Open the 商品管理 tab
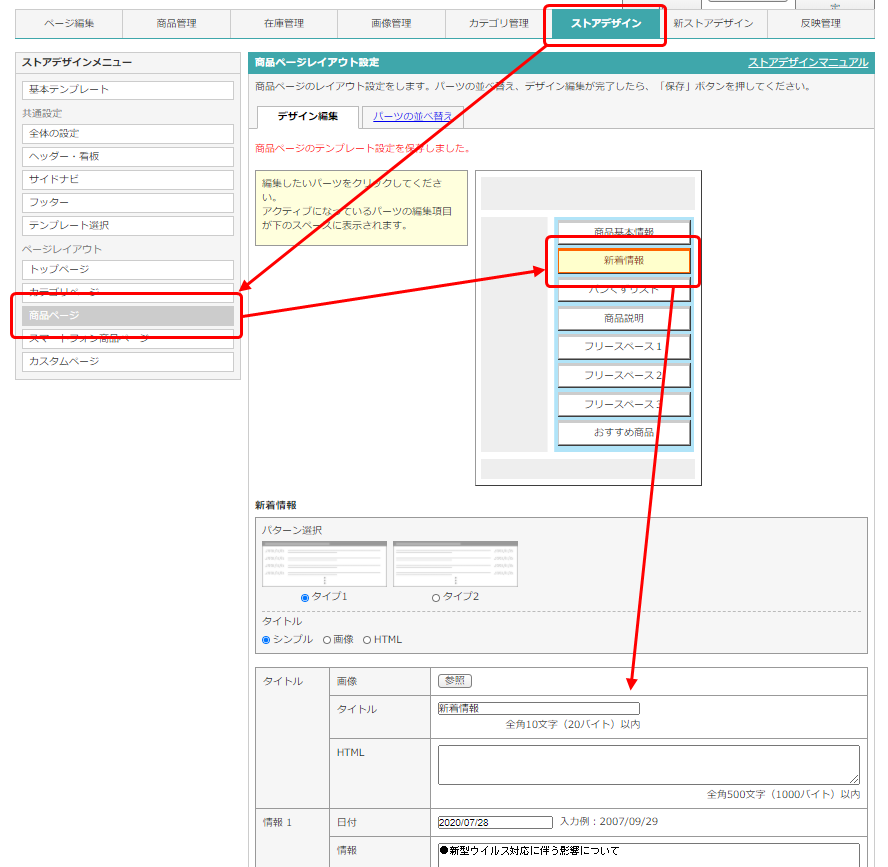The width and height of the screenshot is (888, 867). pos(176,23)
